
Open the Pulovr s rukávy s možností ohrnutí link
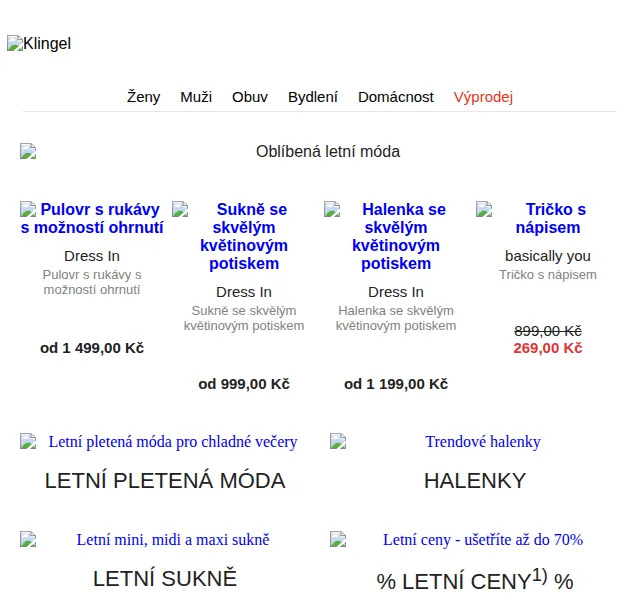point(92,218)
